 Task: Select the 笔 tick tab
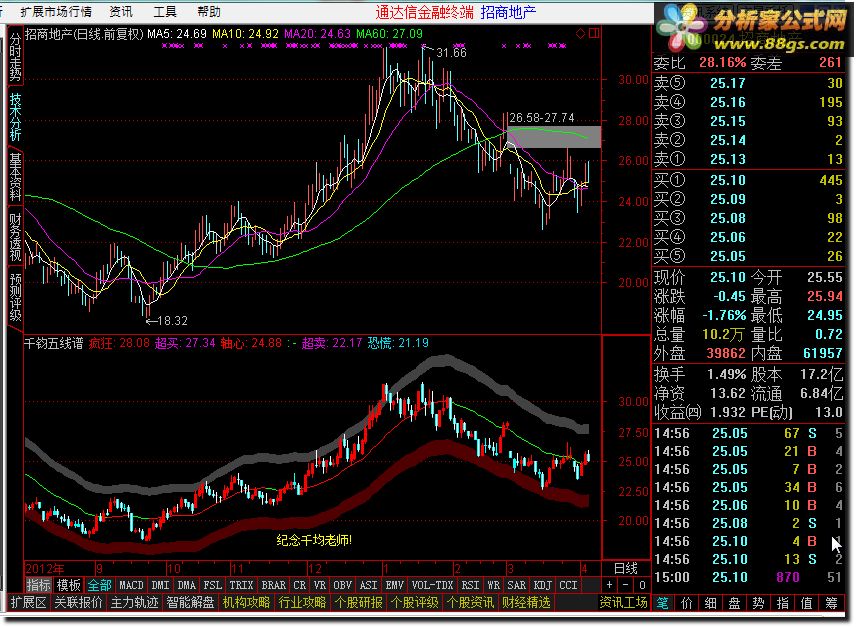click(662, 603)
